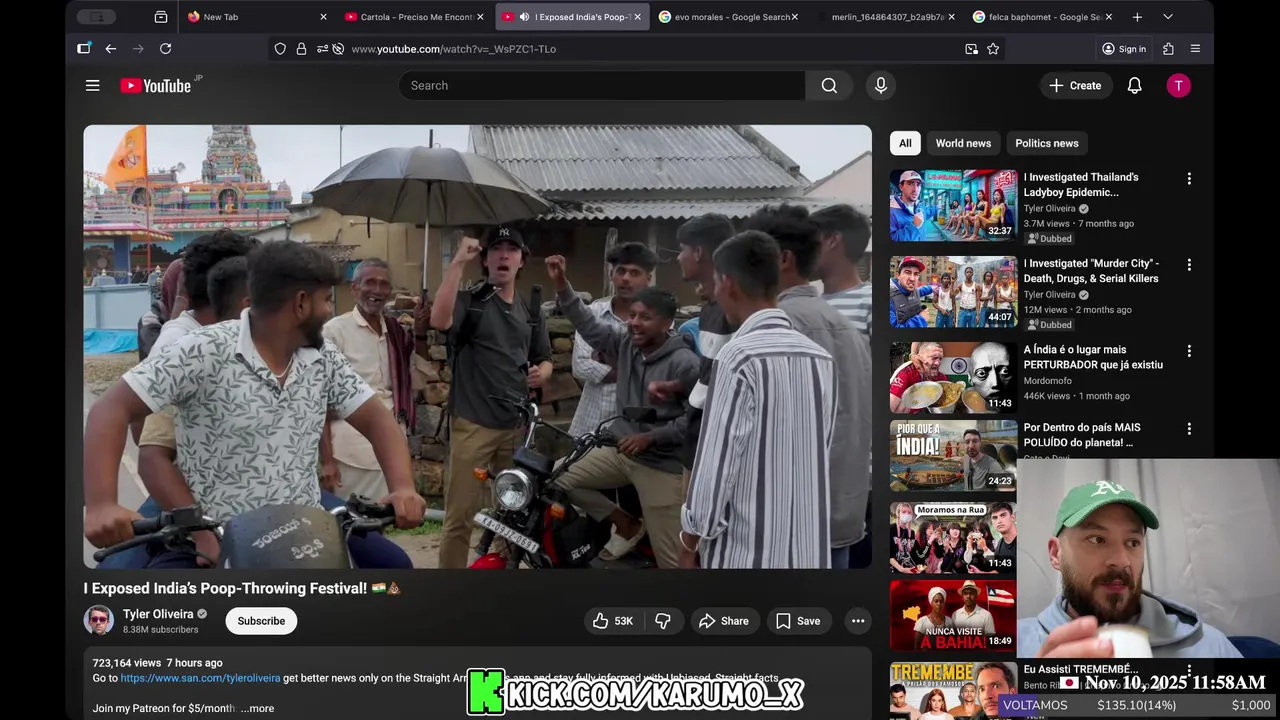Expand the description with ...more
1280x720 pixels.
tap(257, 708)
